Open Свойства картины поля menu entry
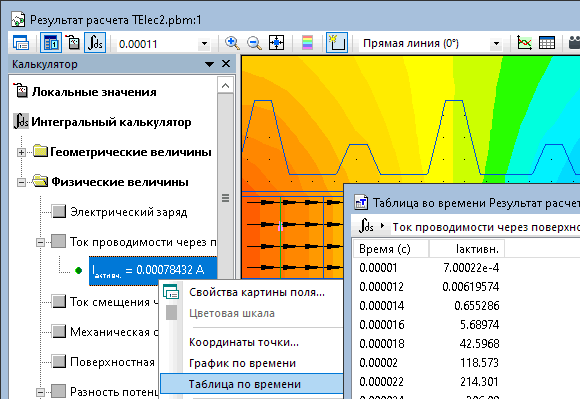 click(257, 292)
